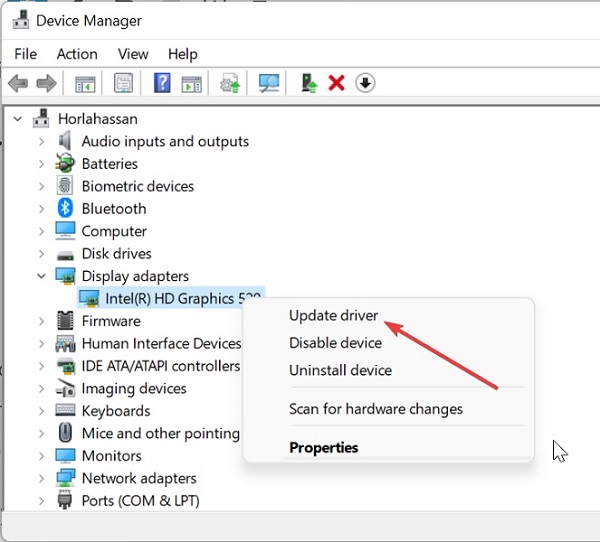Click the Forward arrow toolbar icon
Screen dimensions: 600x542
point(46,83)
